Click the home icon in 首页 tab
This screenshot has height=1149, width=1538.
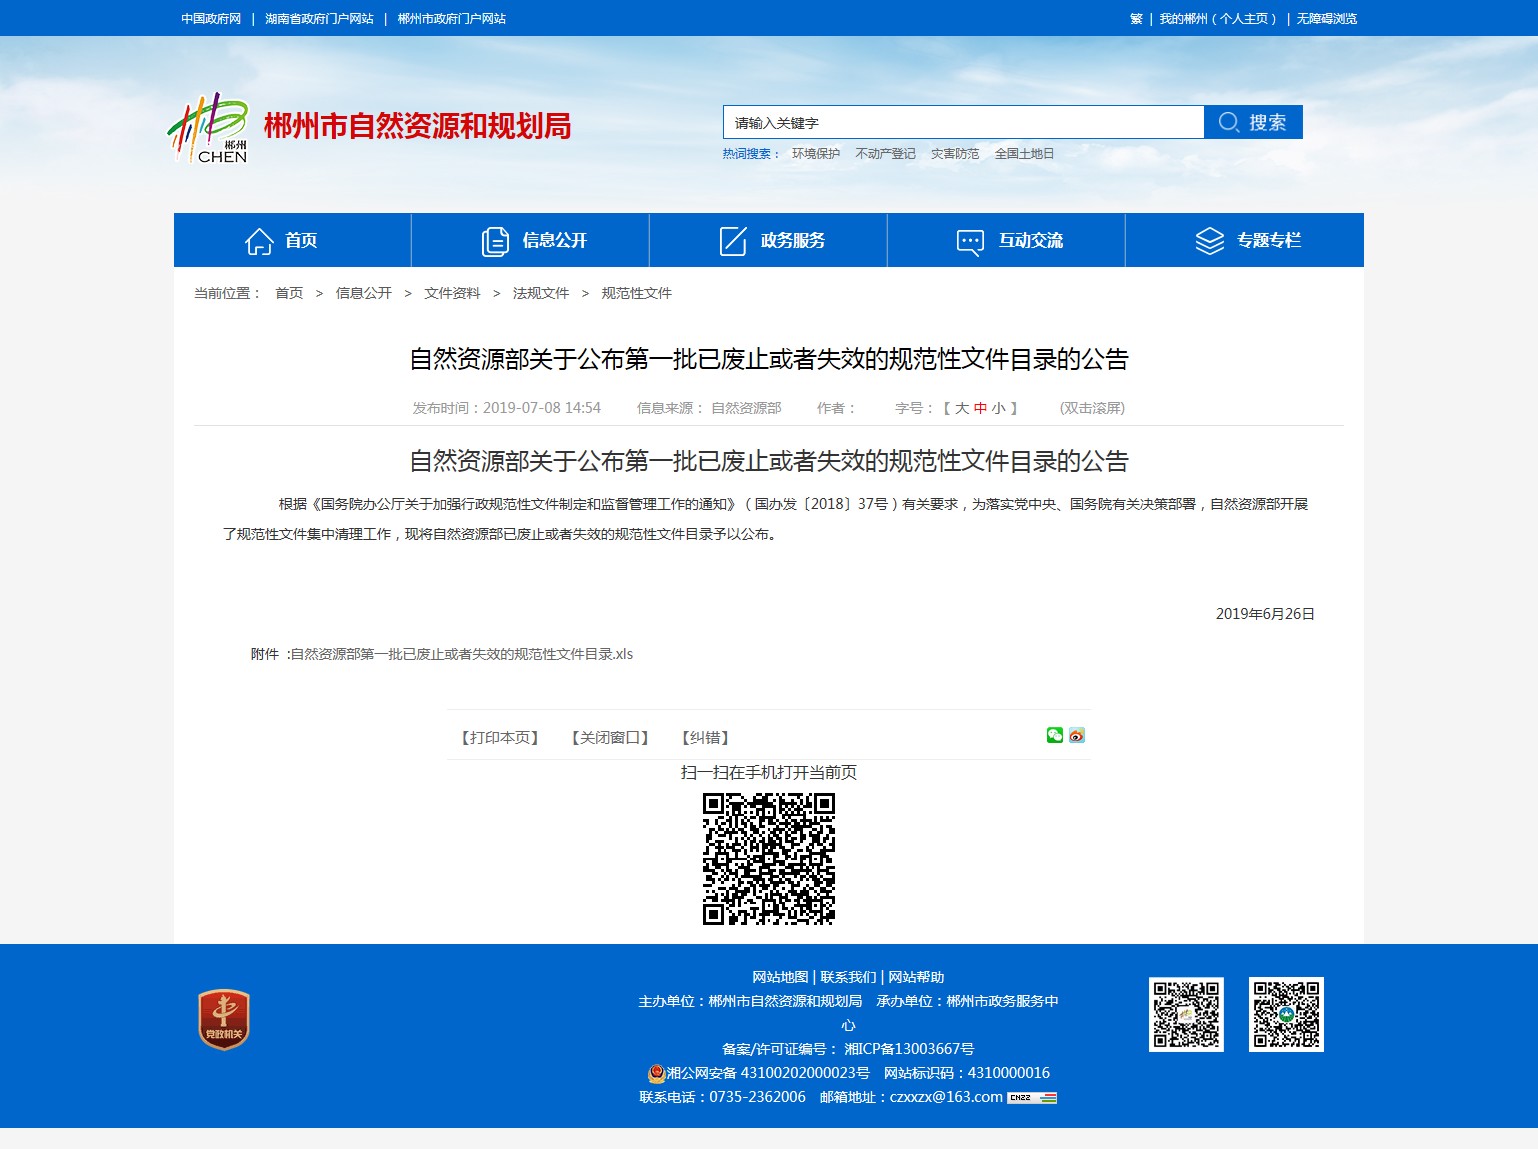tap(259, 241)
